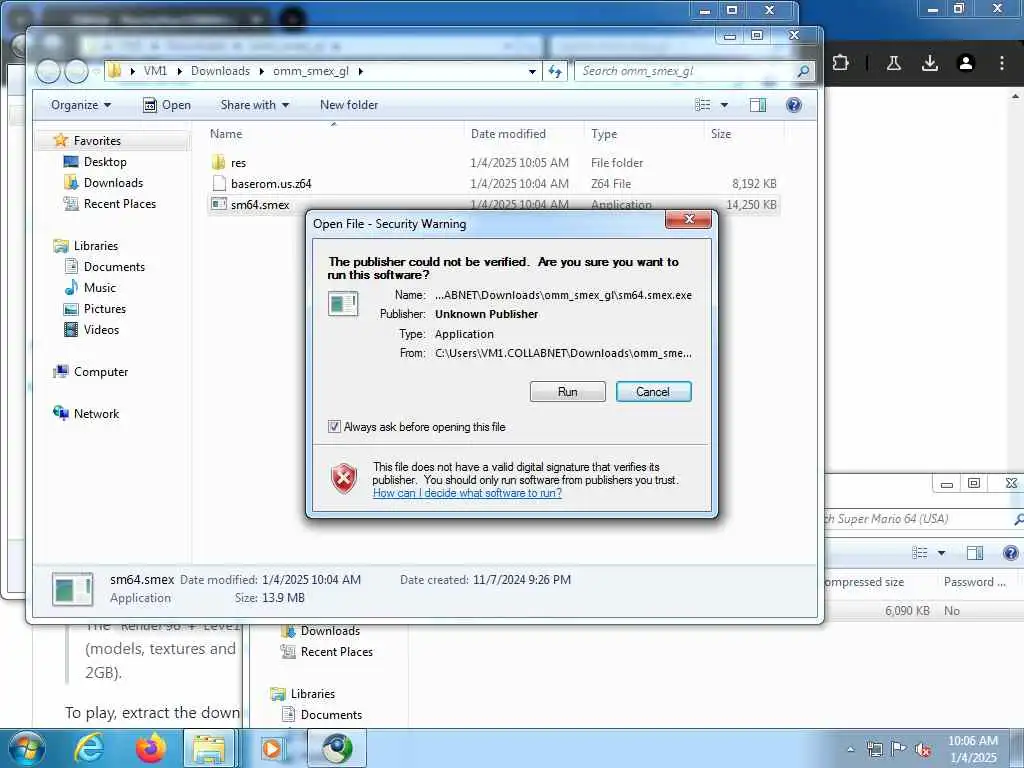This screenshot has width=1024, height=768.
Task: Open address bar history dropdown
Action: coord(532,71)
